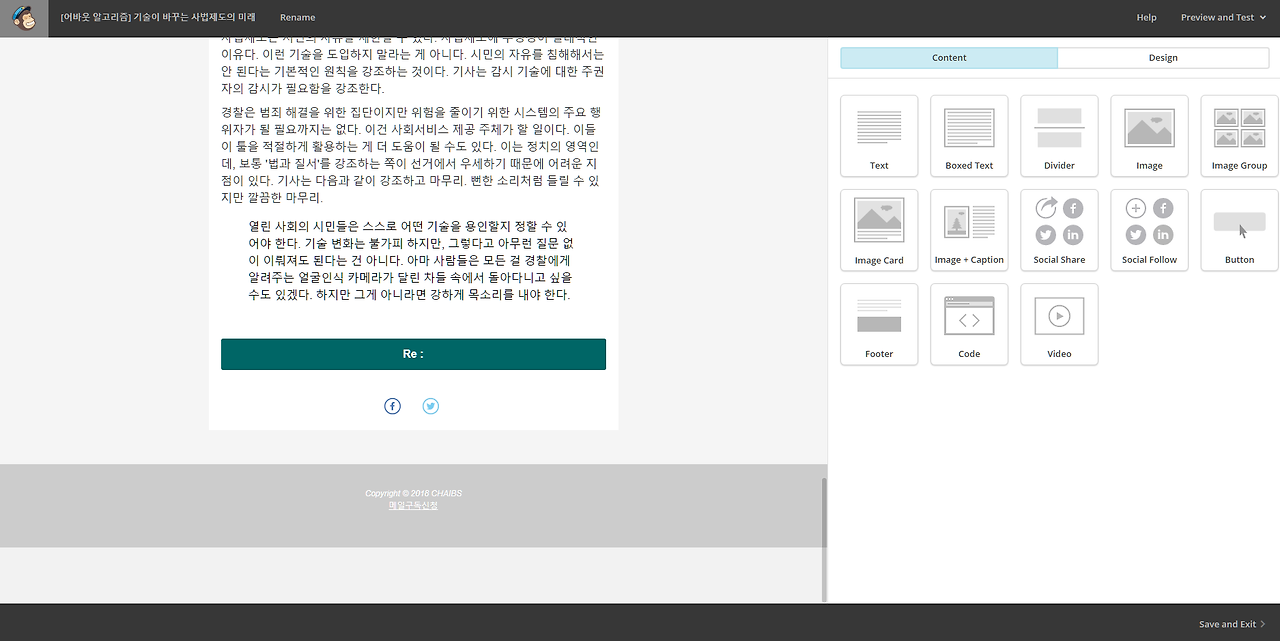This screenshot has height=641, width=1280.
Task: Click the Mailchimp monkey logo
Action: pos(24,18)
